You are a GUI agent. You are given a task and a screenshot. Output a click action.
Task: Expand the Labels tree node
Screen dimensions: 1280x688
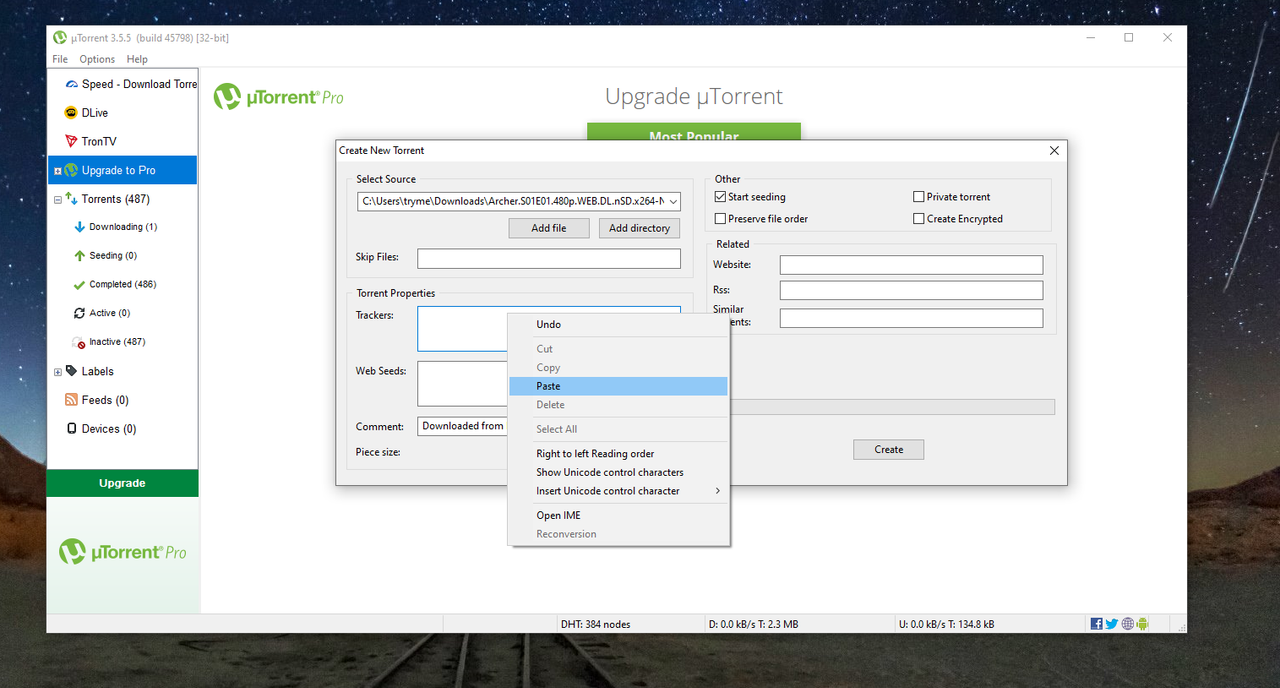pos(58,372)
